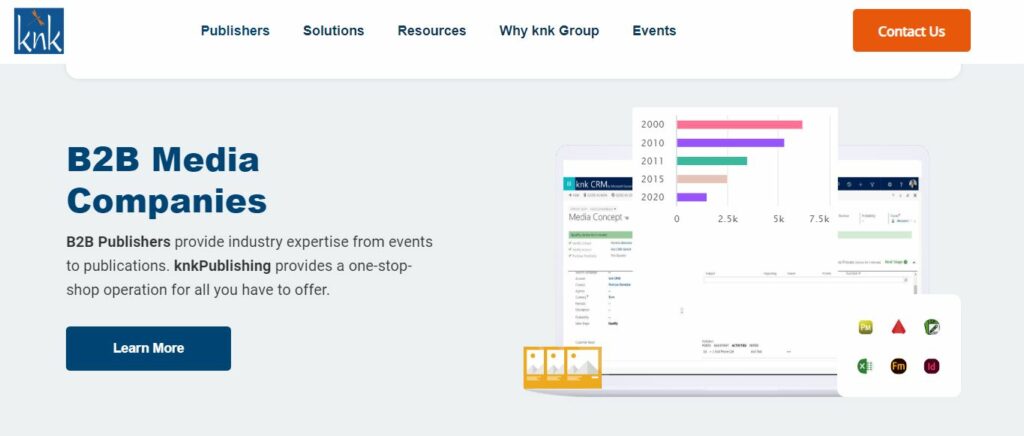
Task: Click the bold "B2B Publishers" text
Action: (x=118, y=242)
